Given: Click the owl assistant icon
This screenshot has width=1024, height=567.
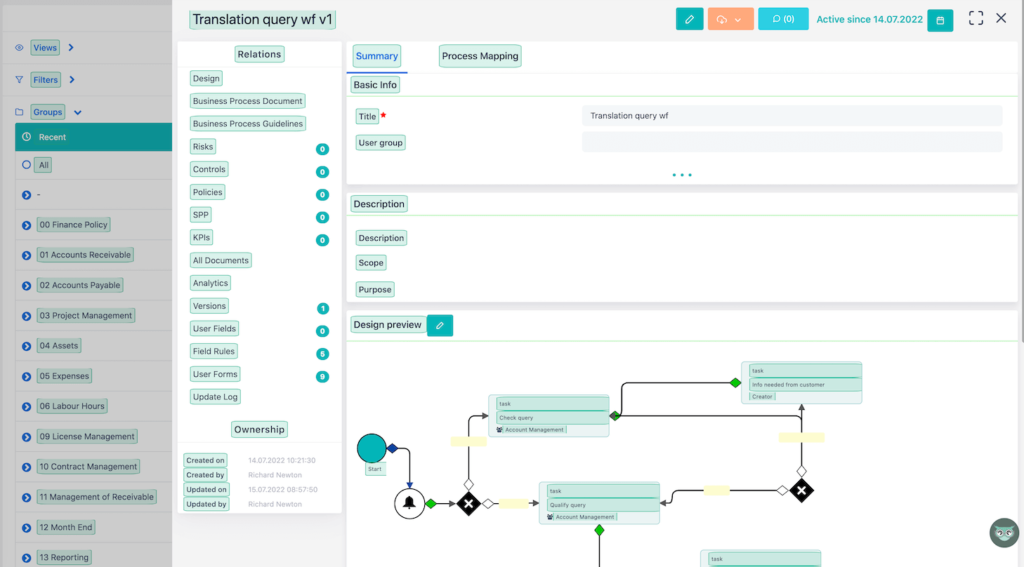Looking at the screenshot, I should pyautogui.click(x=1003, y=532).
